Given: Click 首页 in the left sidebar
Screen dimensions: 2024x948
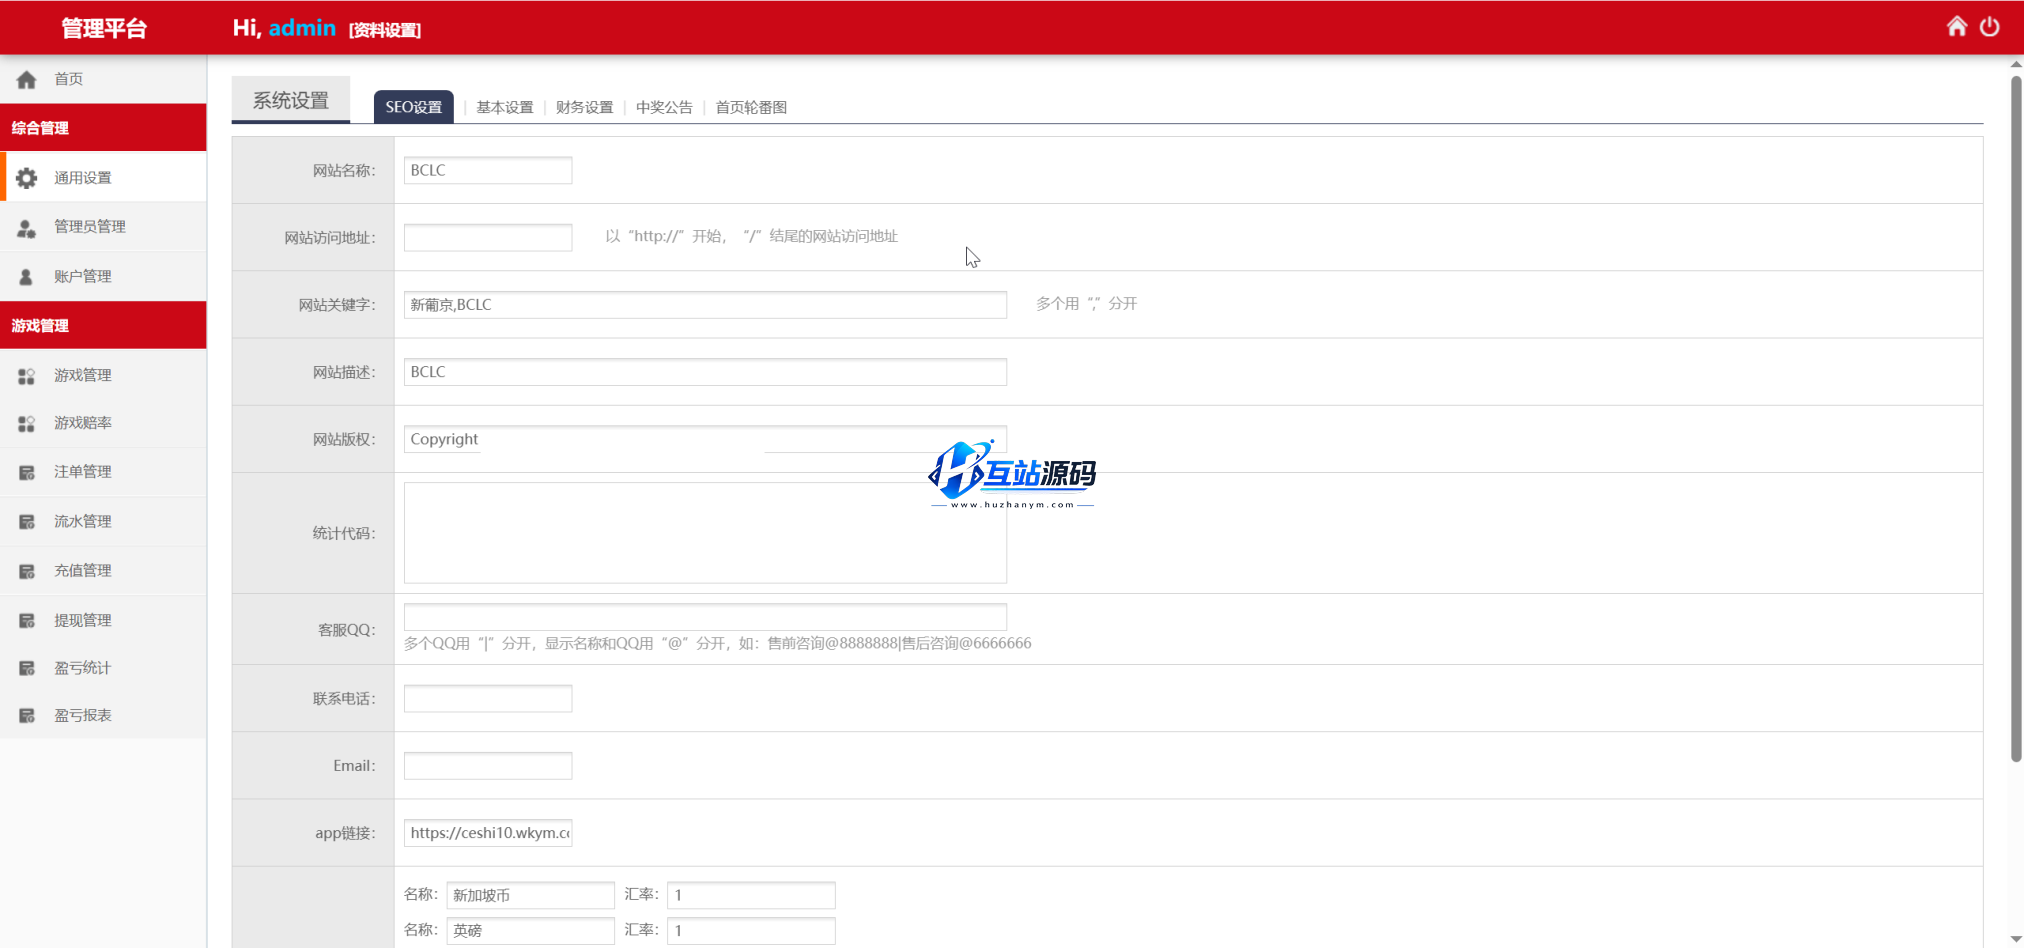Looking at the screenshot, I should point(69,79).
